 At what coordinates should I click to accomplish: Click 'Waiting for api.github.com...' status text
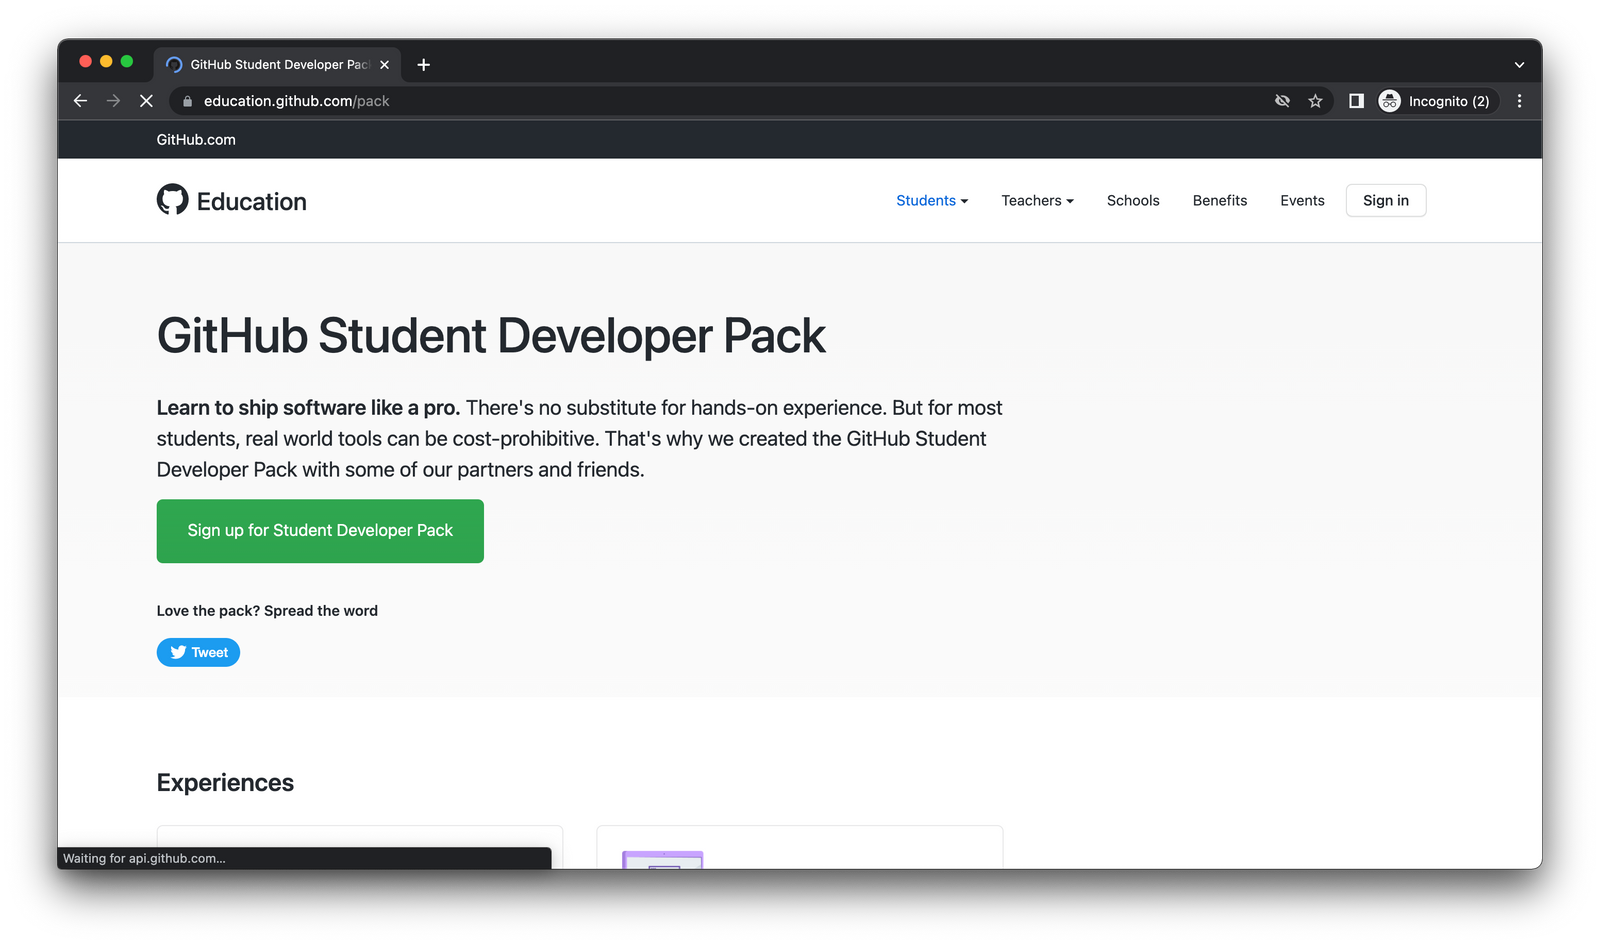point(144,858)
